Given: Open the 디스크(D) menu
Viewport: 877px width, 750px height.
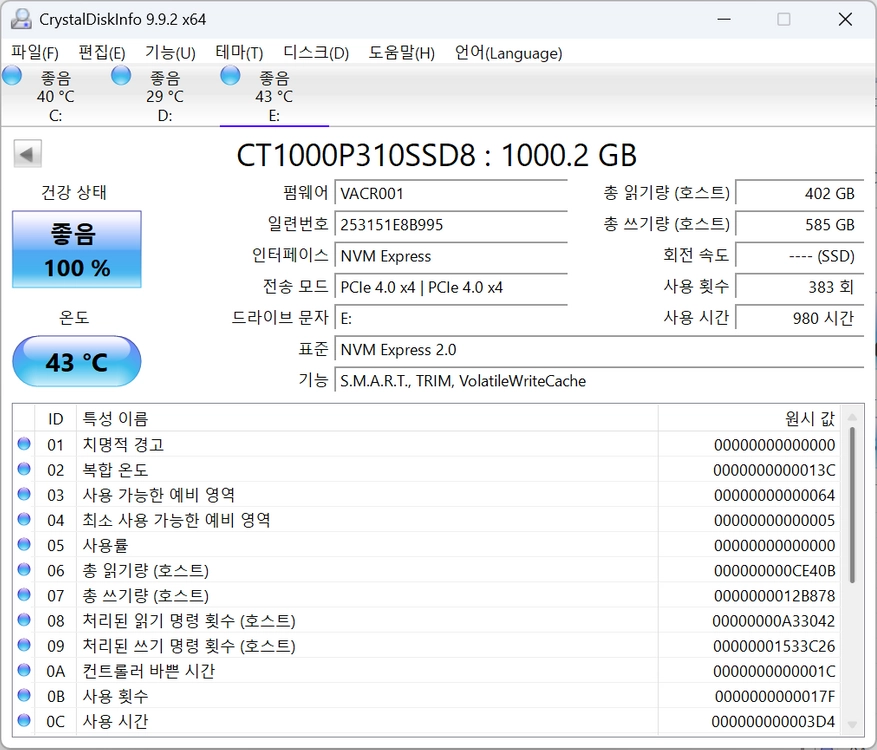Looking at the screenshot, I should click(316, 53).
